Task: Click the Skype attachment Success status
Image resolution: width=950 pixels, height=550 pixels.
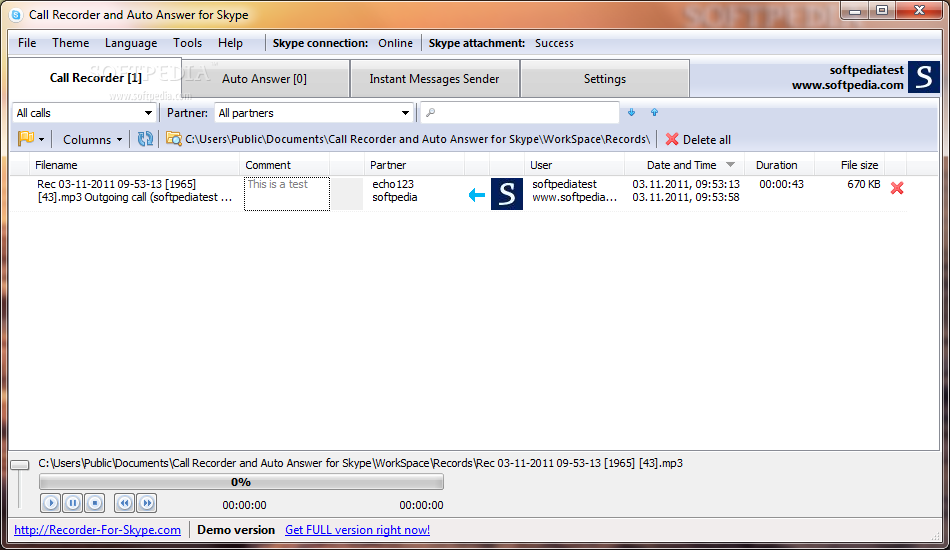Action: click(554, 43)
